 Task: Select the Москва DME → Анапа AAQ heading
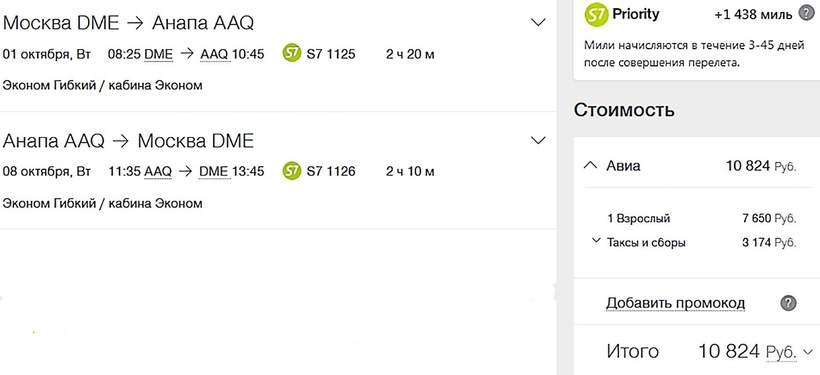pos(129,23)
